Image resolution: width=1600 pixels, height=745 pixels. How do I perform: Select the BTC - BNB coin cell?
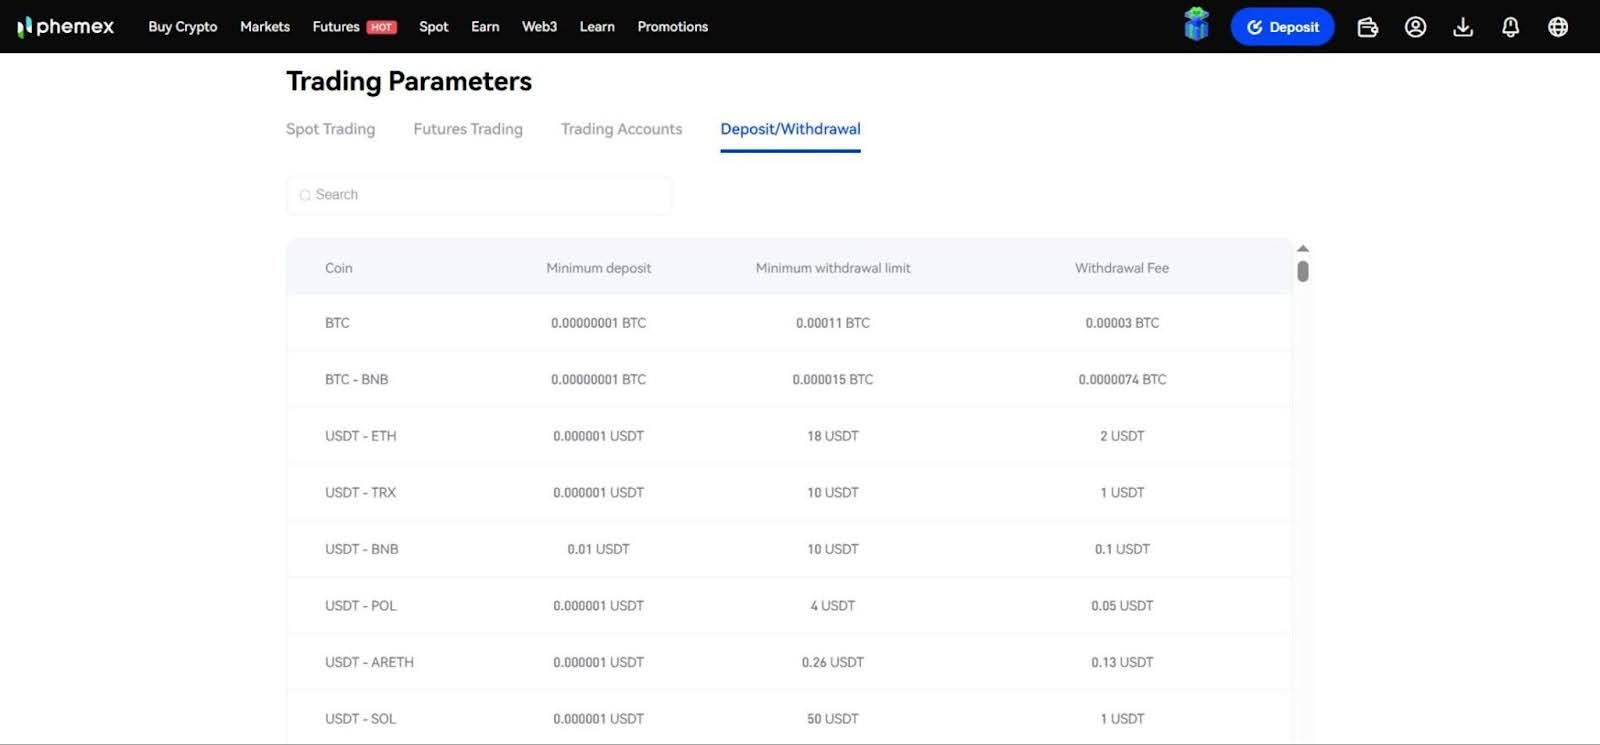tap(356, 380)
